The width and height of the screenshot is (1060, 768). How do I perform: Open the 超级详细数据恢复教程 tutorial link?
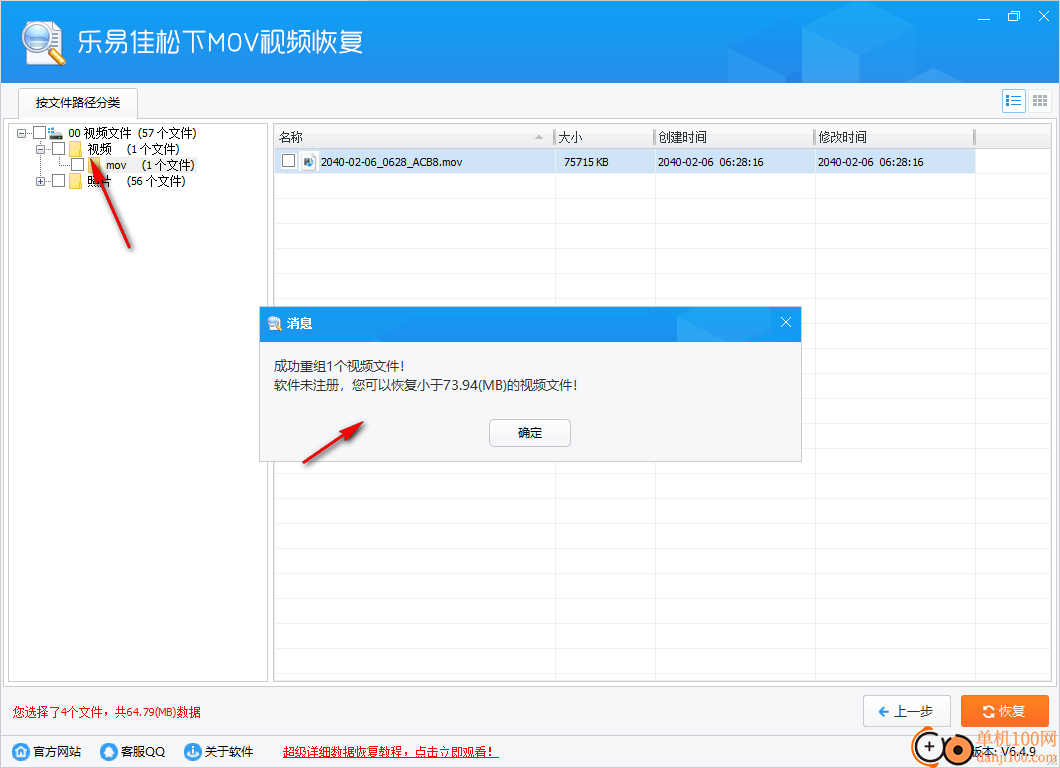[390, 752]
